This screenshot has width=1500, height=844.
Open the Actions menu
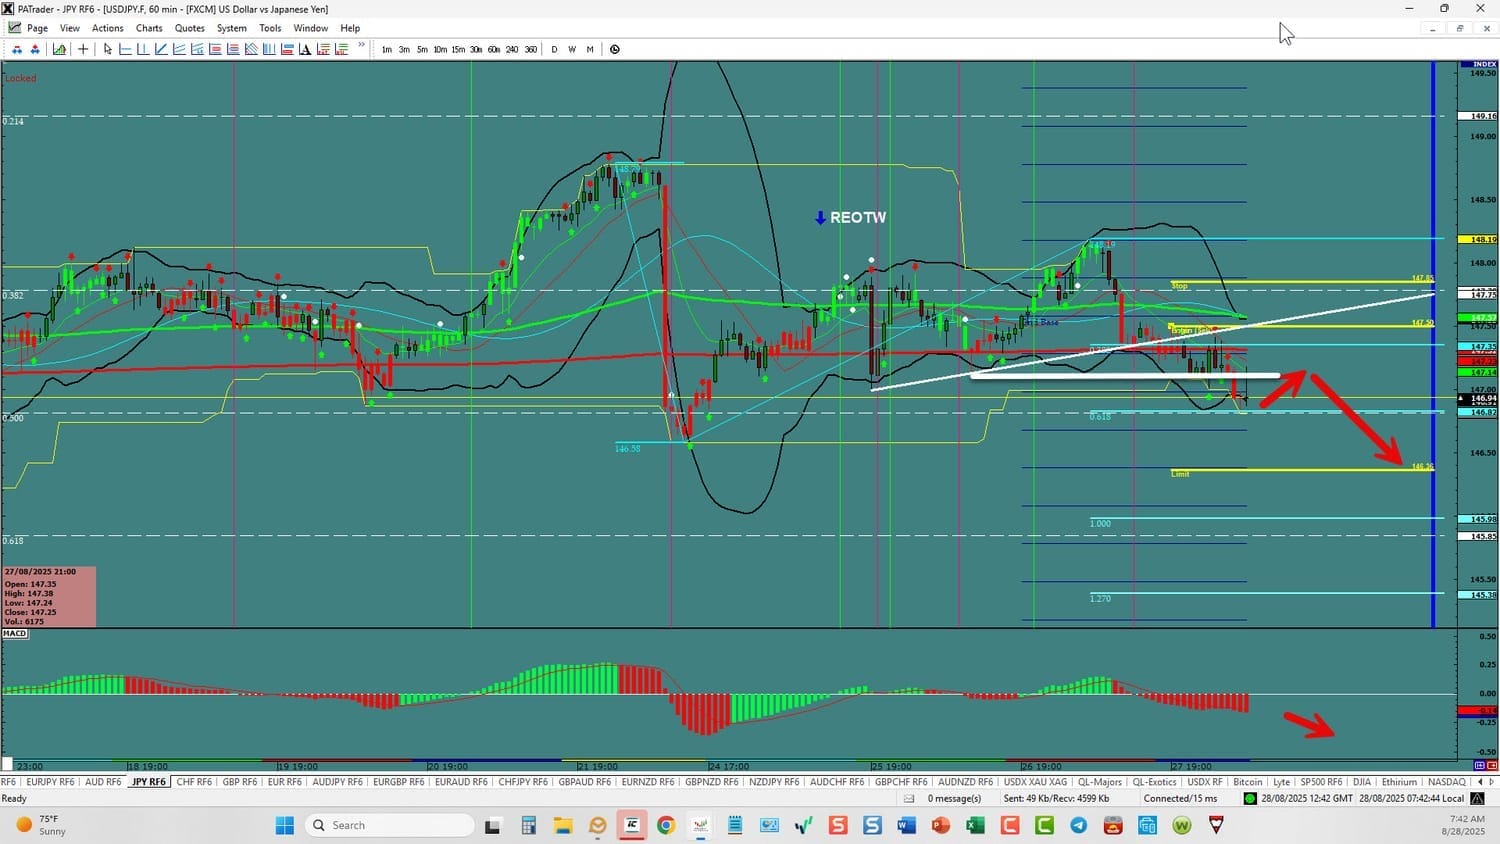pyautogui.click(x=108, y=28)
